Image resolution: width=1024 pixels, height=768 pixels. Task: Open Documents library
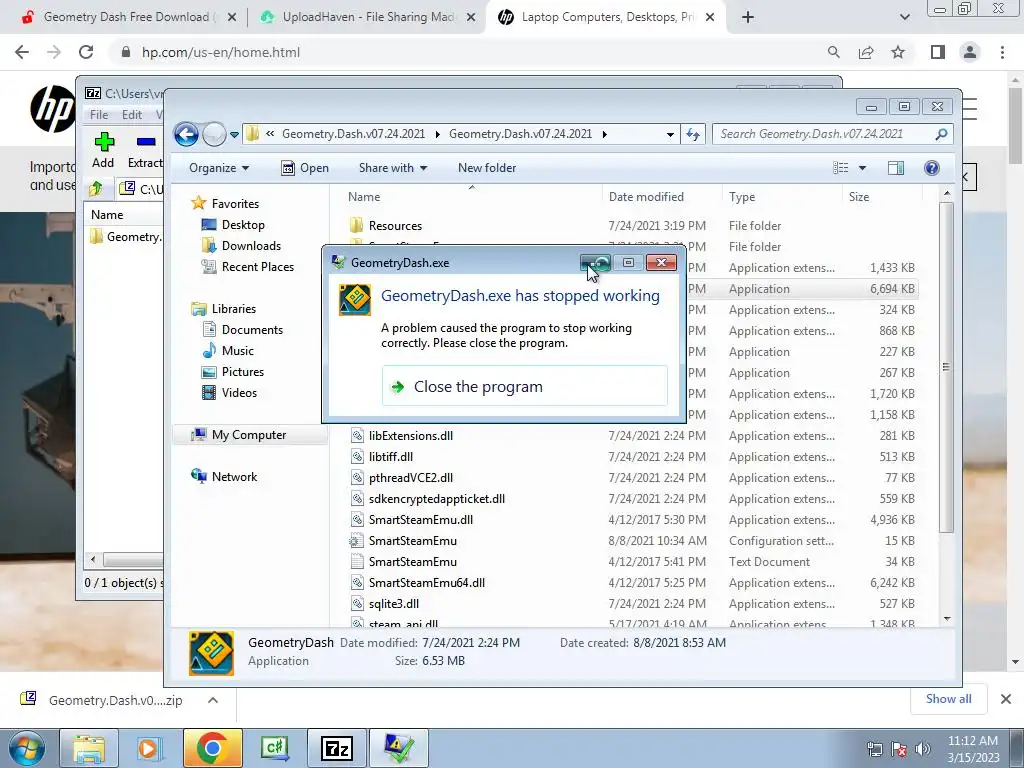[251, 330]
